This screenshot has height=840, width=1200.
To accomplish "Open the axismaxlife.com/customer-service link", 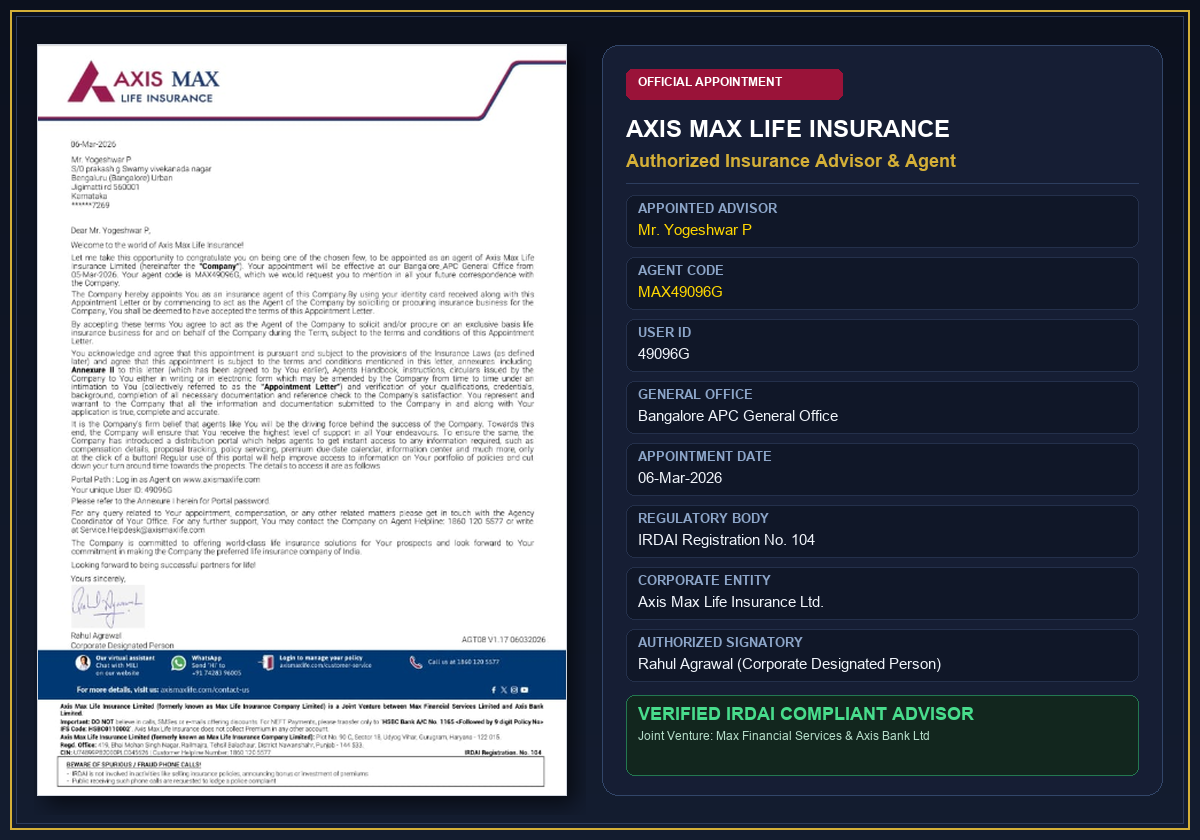I will click(325, 666).
